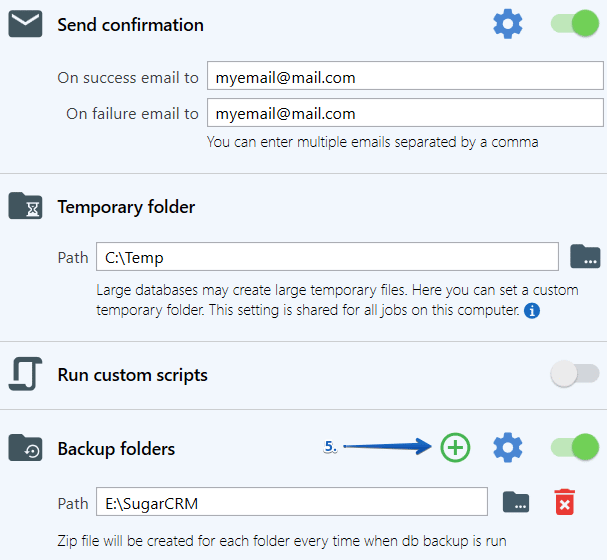Image resolution: width=607 pixels, height=560 pixels.
Task: Open Backup folders settings gear
Action: coord(508,448)
